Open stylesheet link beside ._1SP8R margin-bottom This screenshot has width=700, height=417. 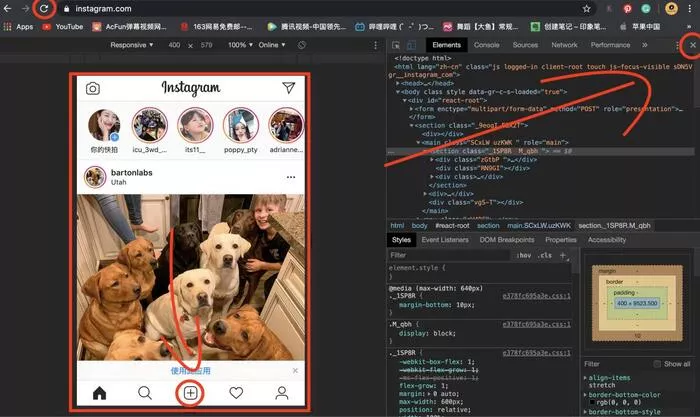[x=536, y=296]
